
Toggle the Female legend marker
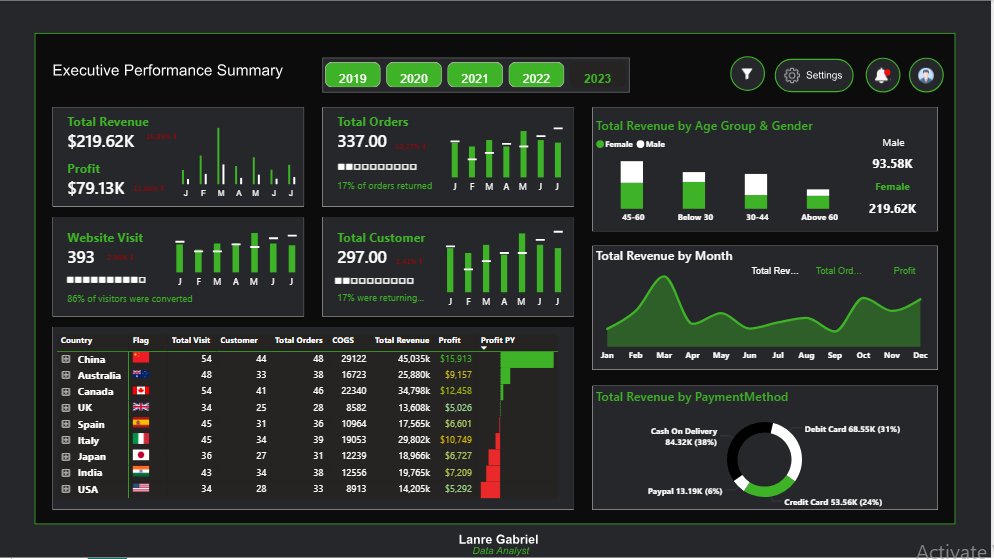tap(600, 144)
